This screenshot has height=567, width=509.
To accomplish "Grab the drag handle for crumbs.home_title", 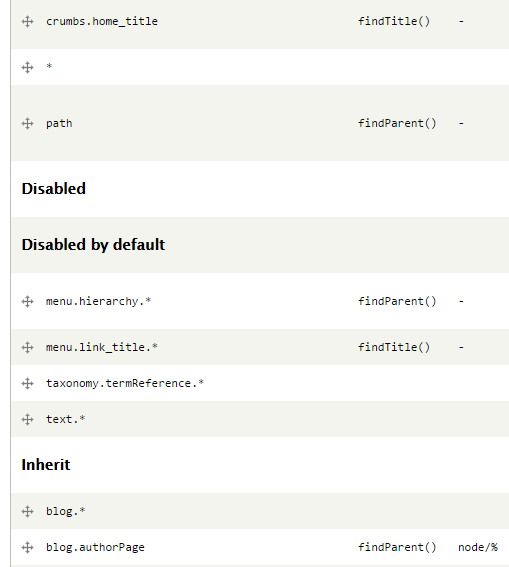I will pos(27,22).
